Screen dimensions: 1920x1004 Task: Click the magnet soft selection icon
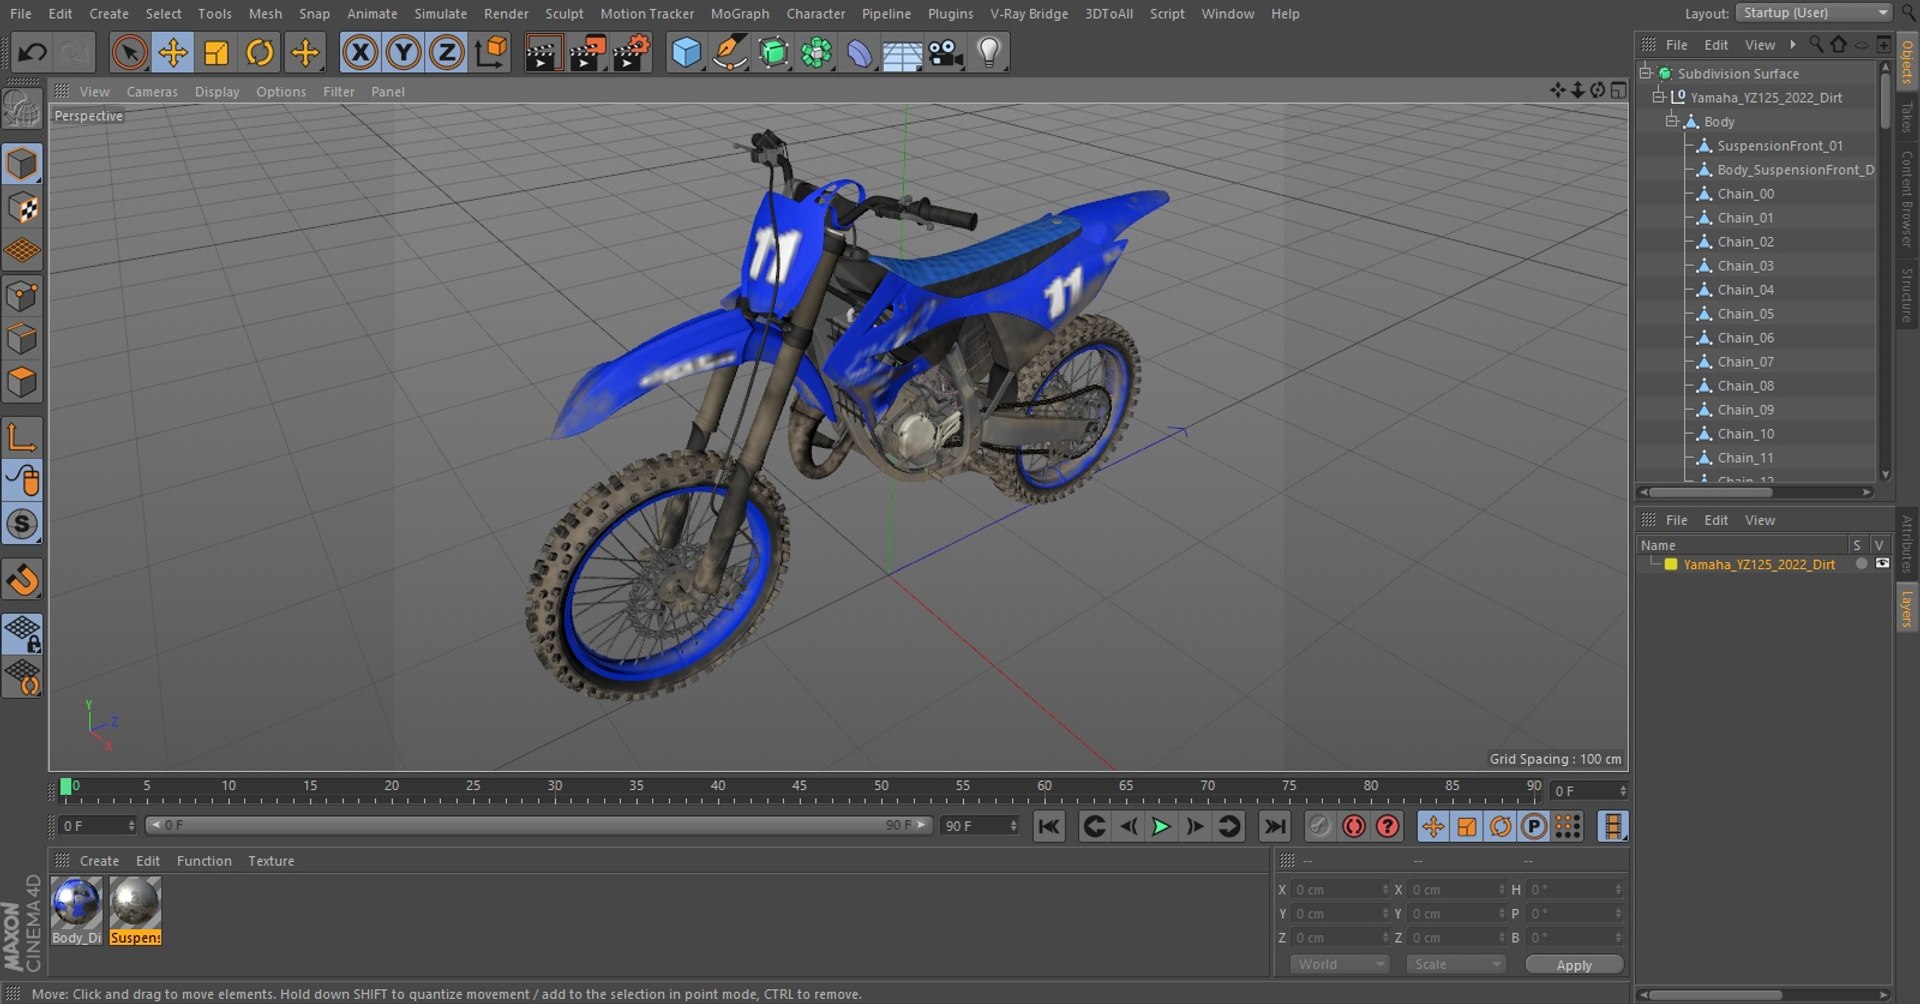(x=22, y=580)
